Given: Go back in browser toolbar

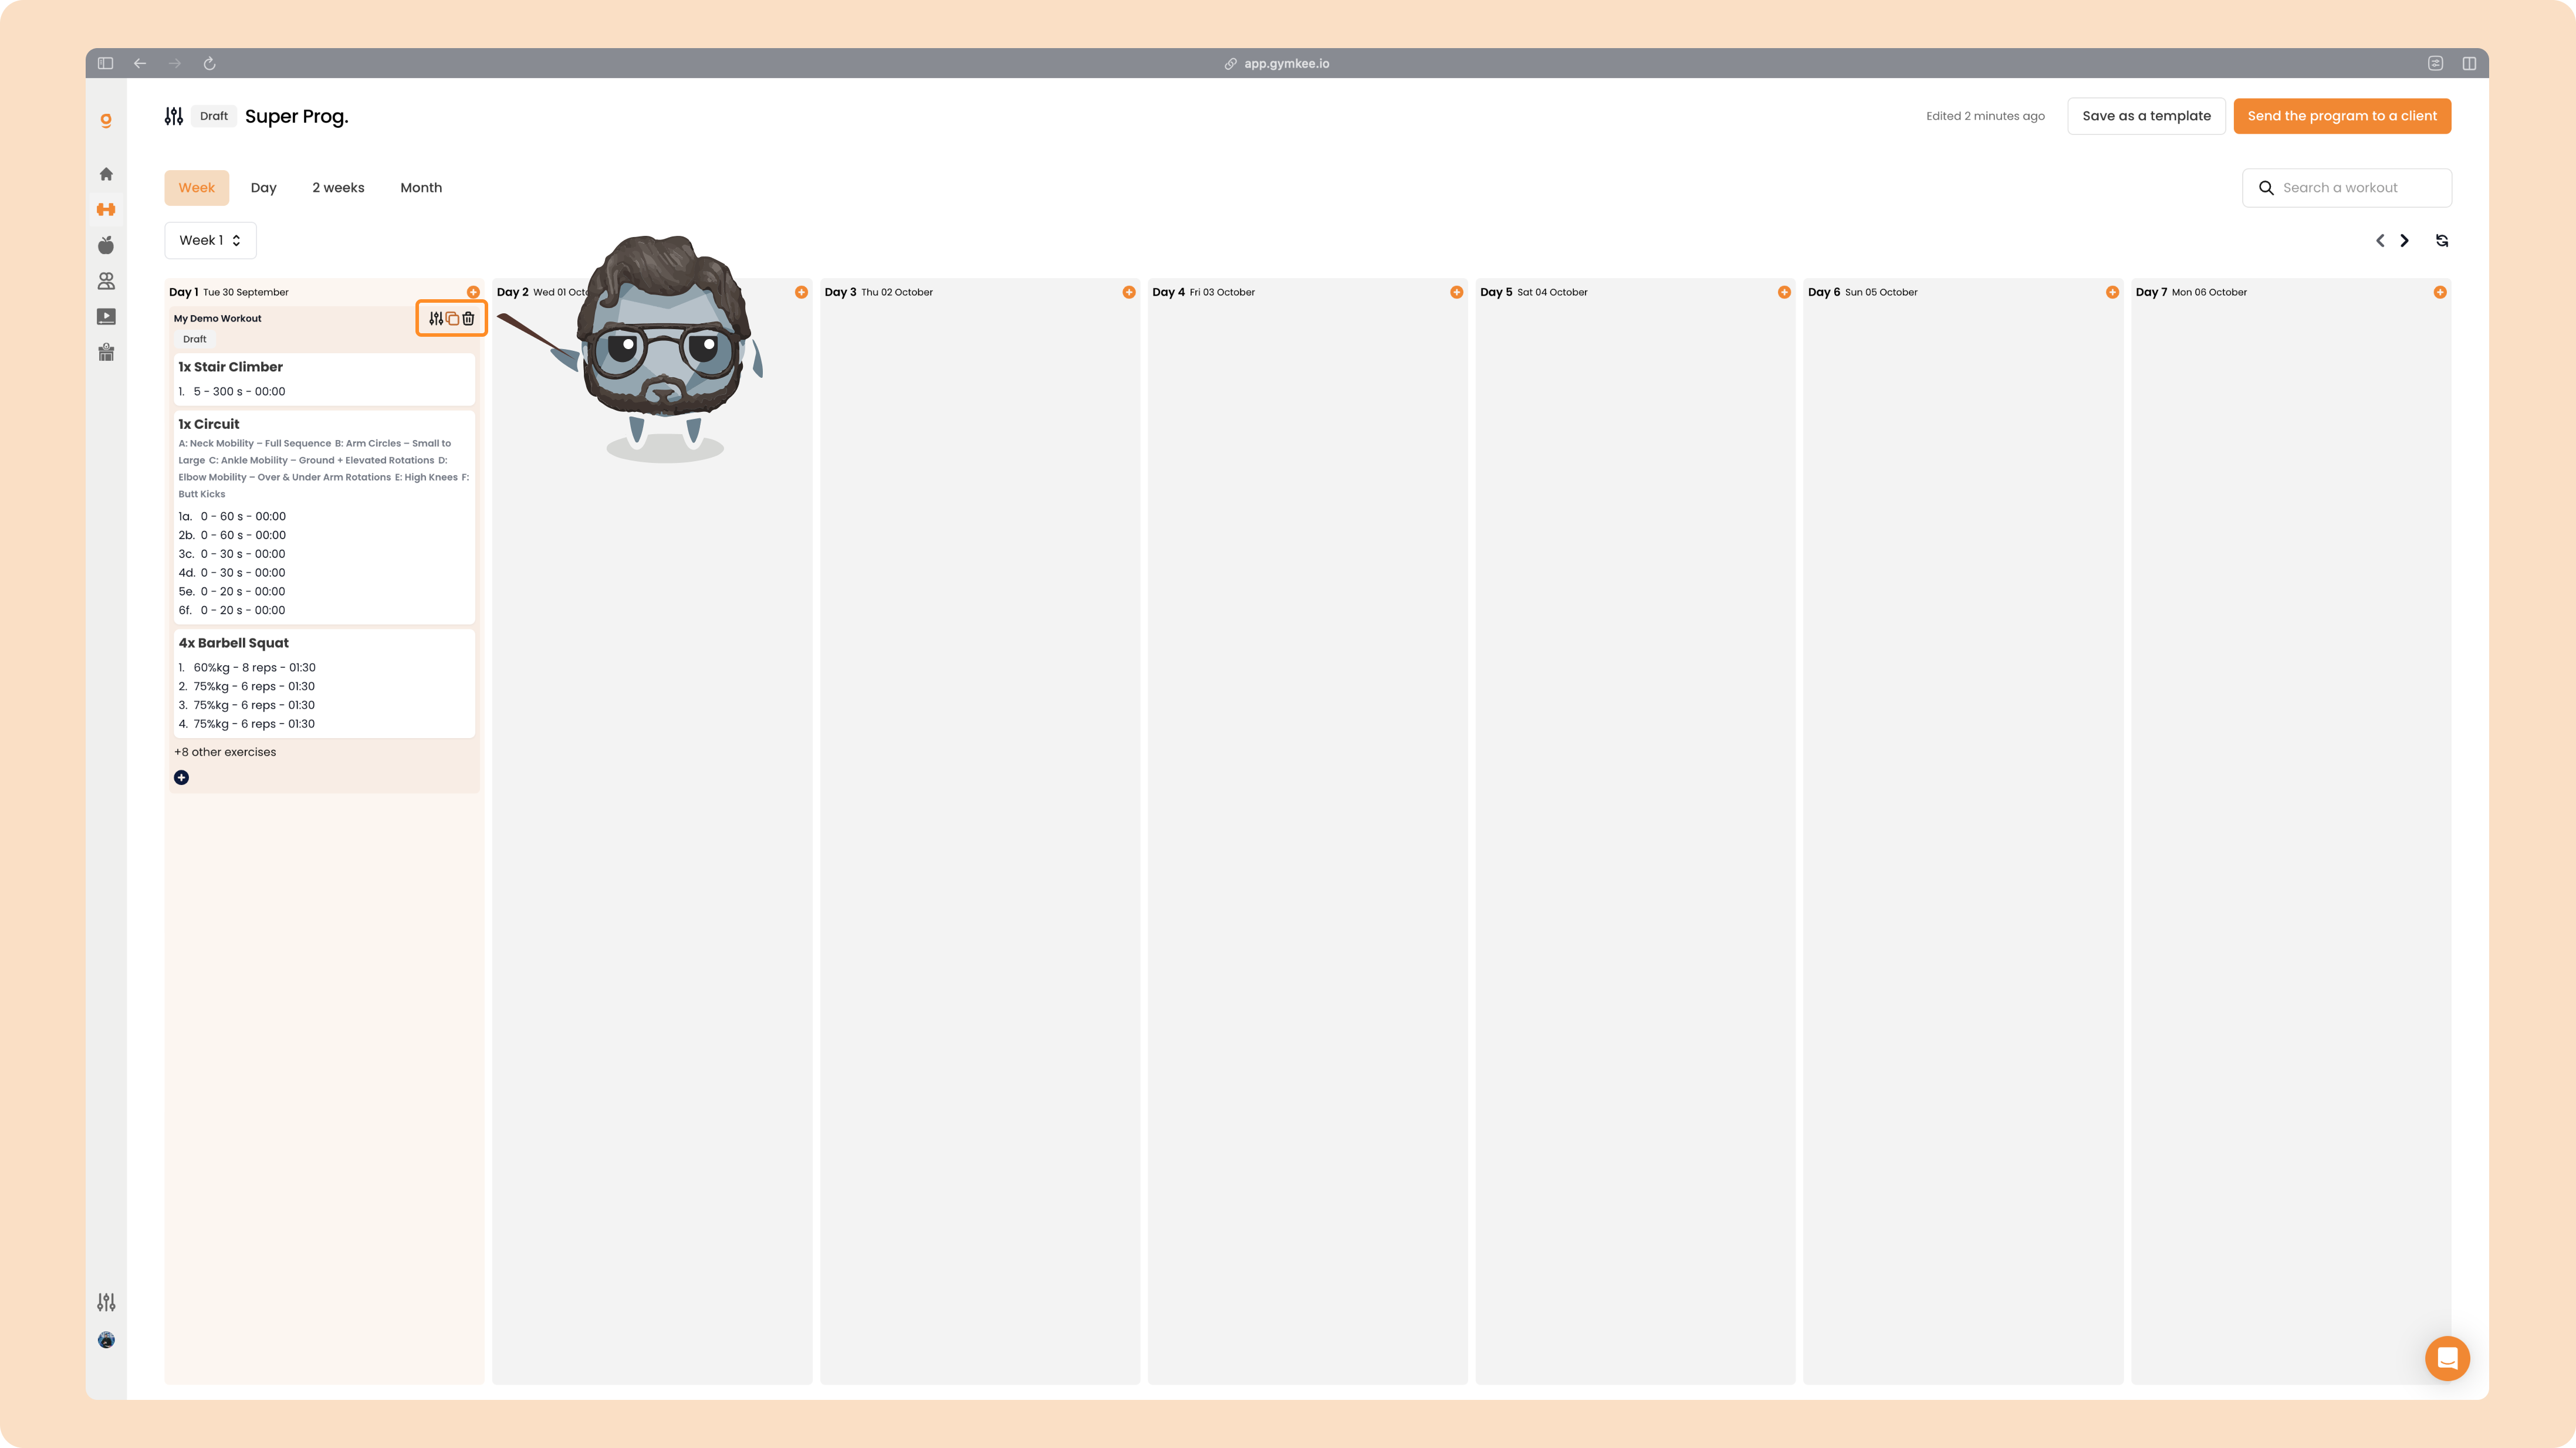Looking at the screenshot, I should (x=140, y=63).
